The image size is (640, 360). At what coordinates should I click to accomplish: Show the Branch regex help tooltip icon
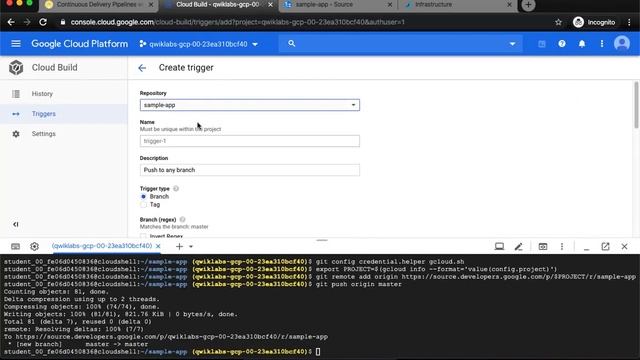coord(182,220)
